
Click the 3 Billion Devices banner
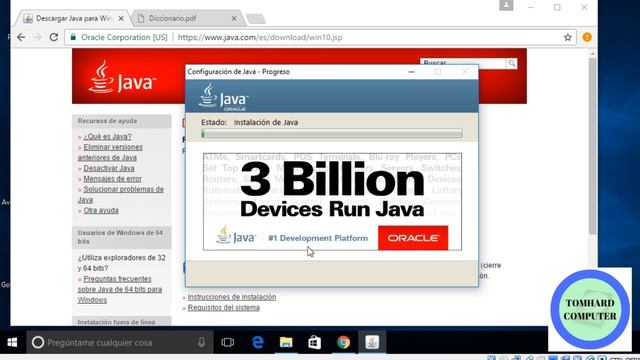(332, 202)
